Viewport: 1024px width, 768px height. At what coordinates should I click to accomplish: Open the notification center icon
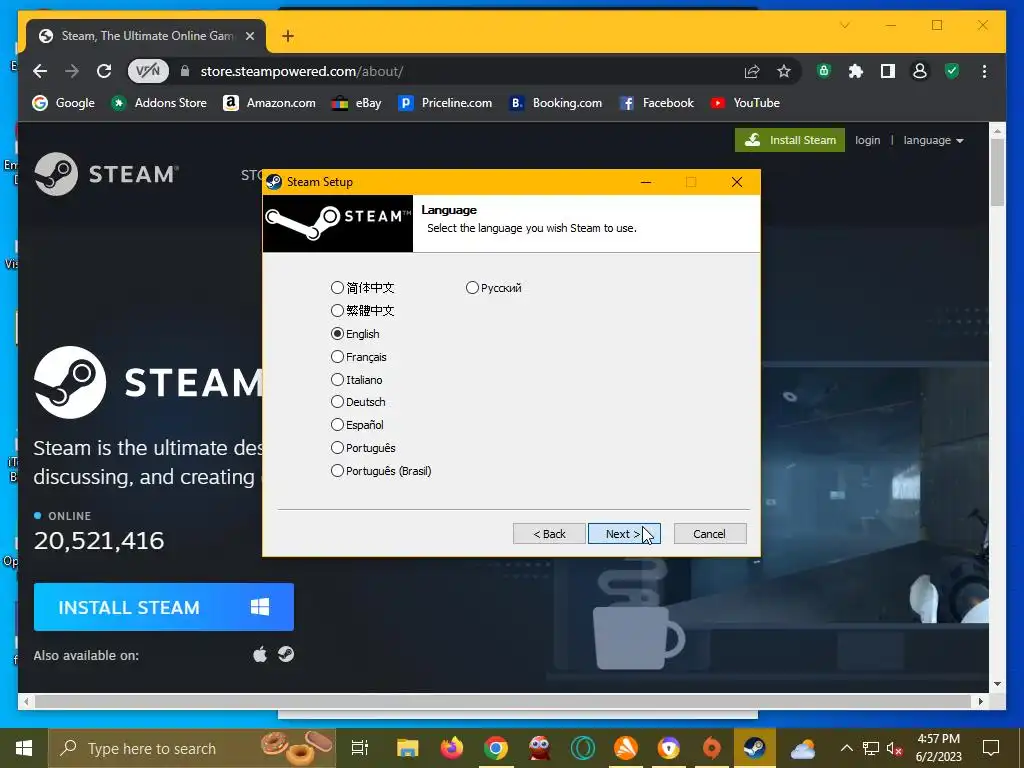(991, 748)
